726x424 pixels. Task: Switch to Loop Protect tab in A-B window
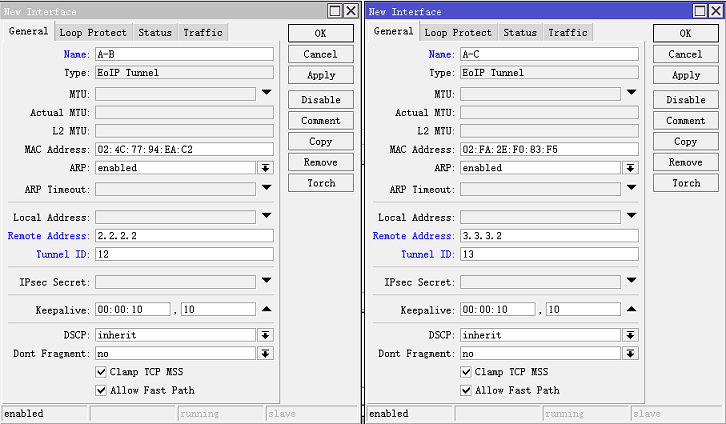(93, 33)
